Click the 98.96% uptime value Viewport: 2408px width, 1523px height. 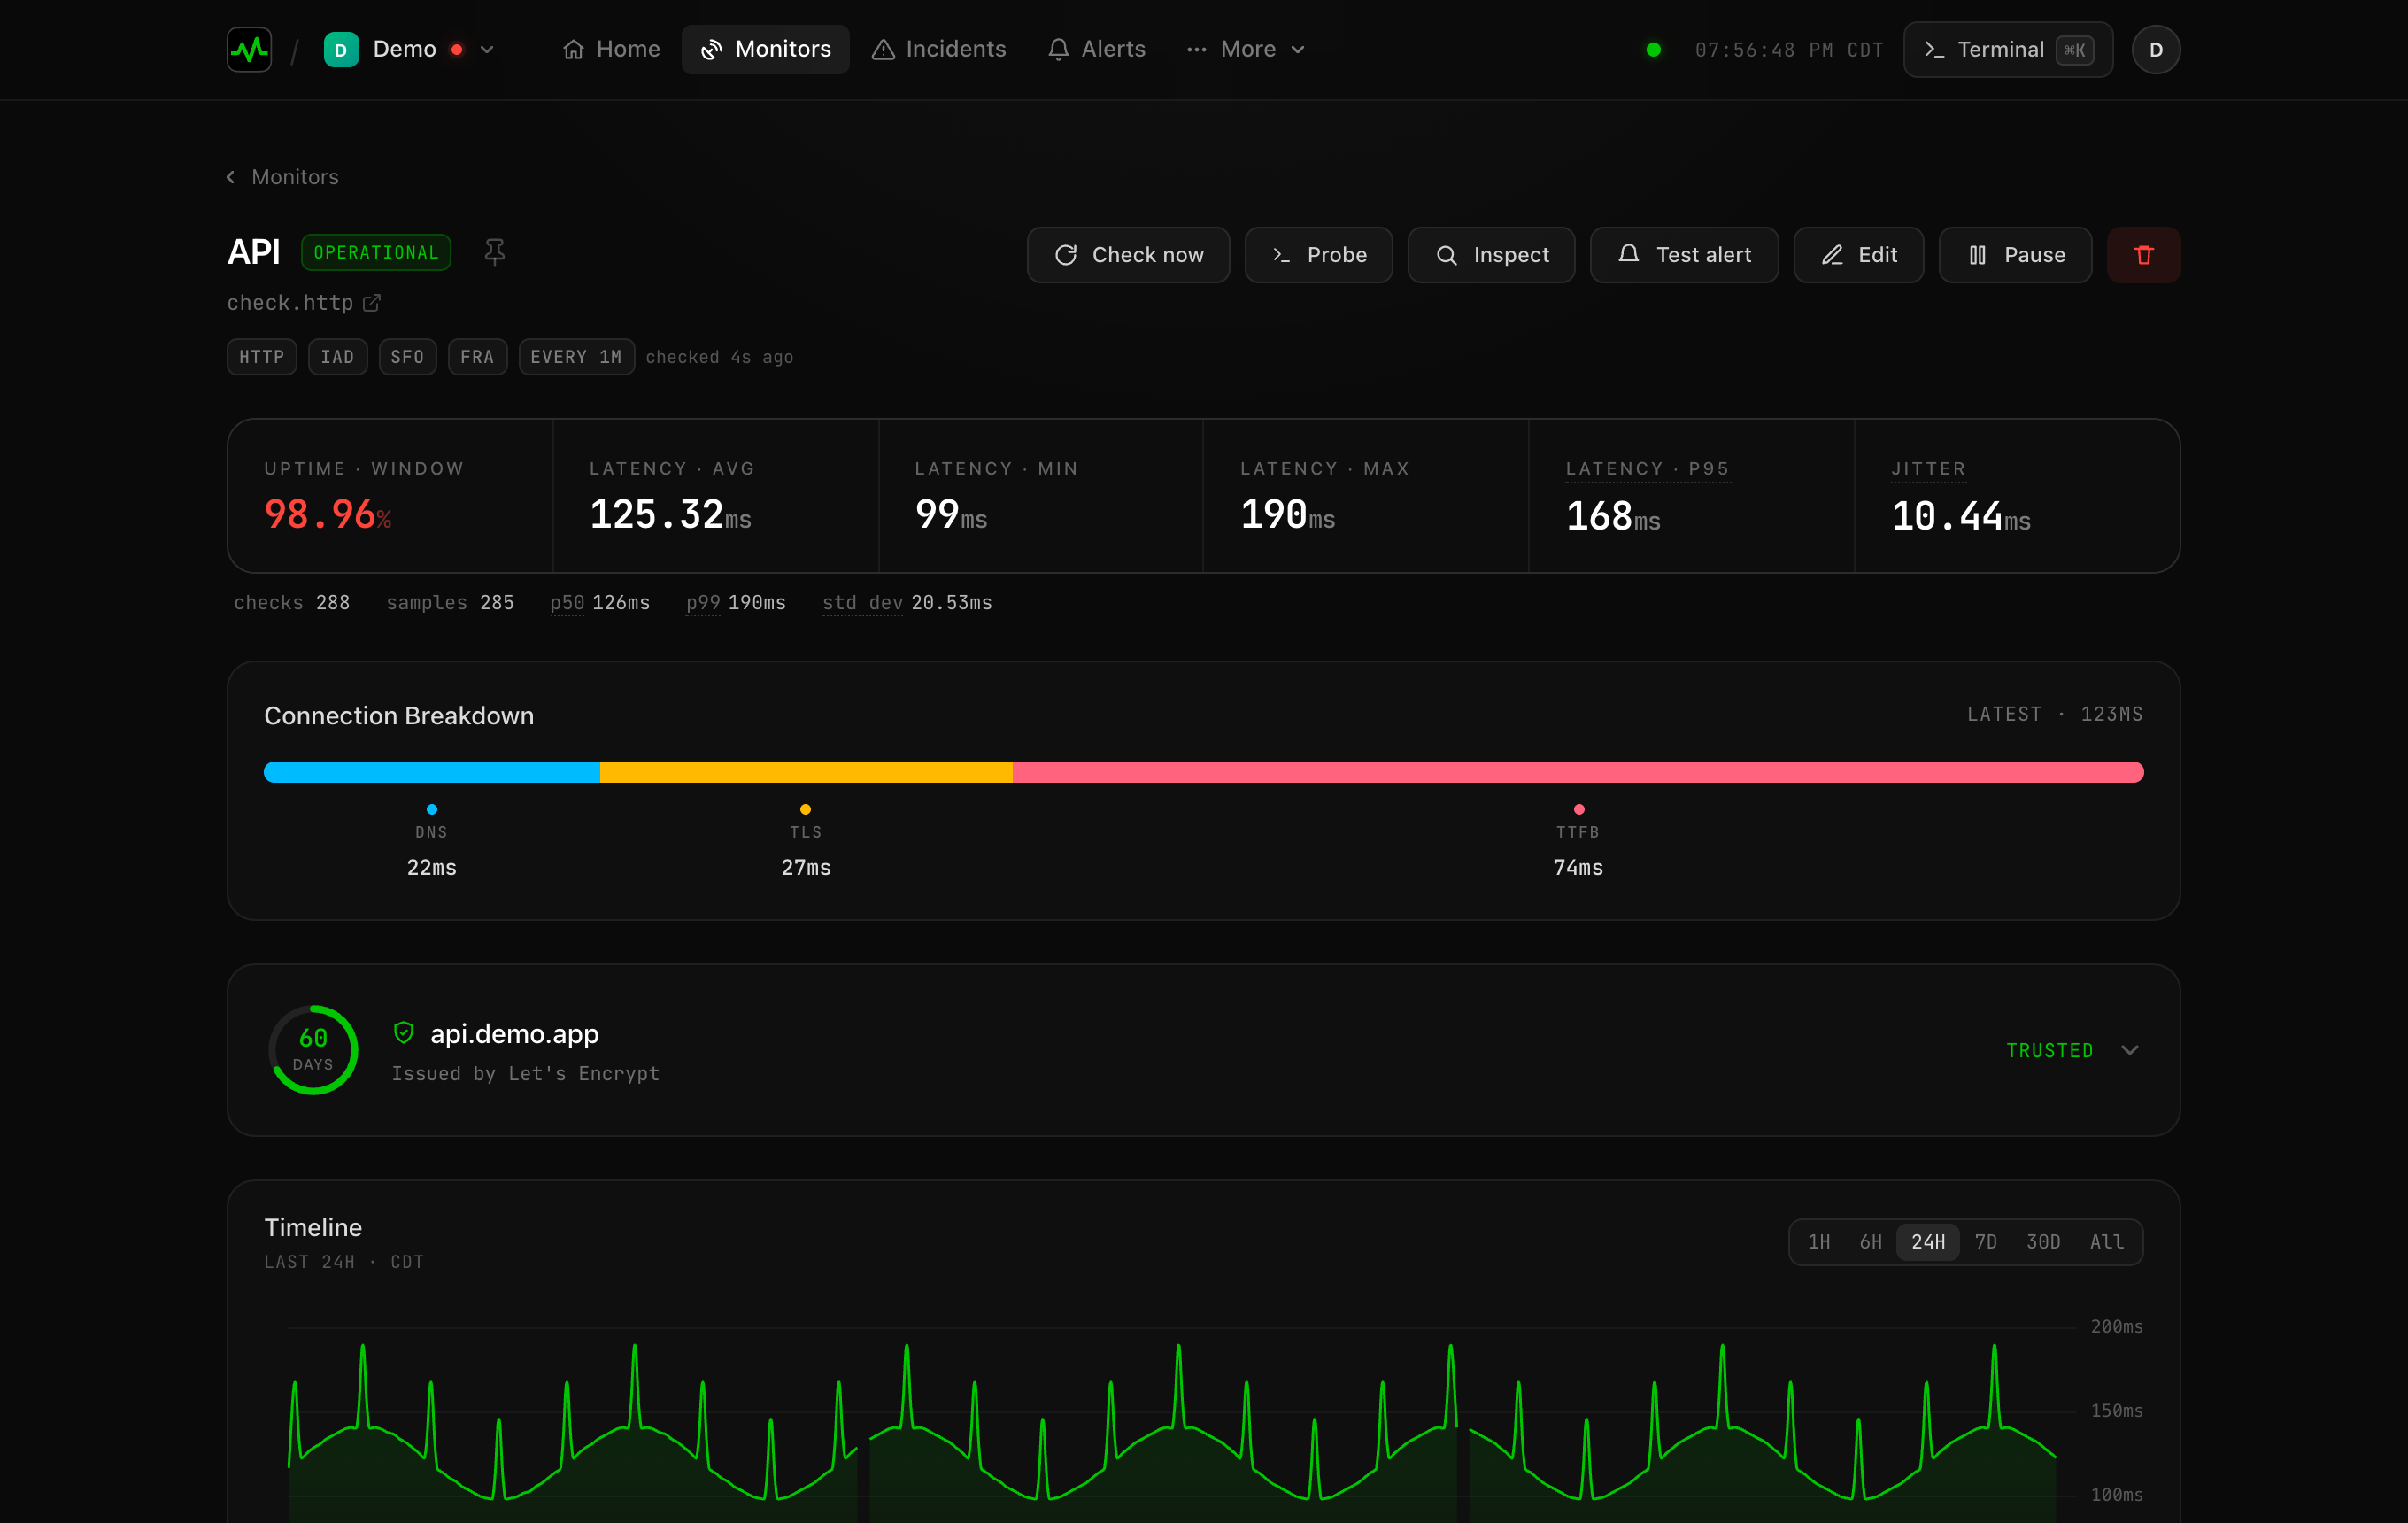(x=328, y=515)
